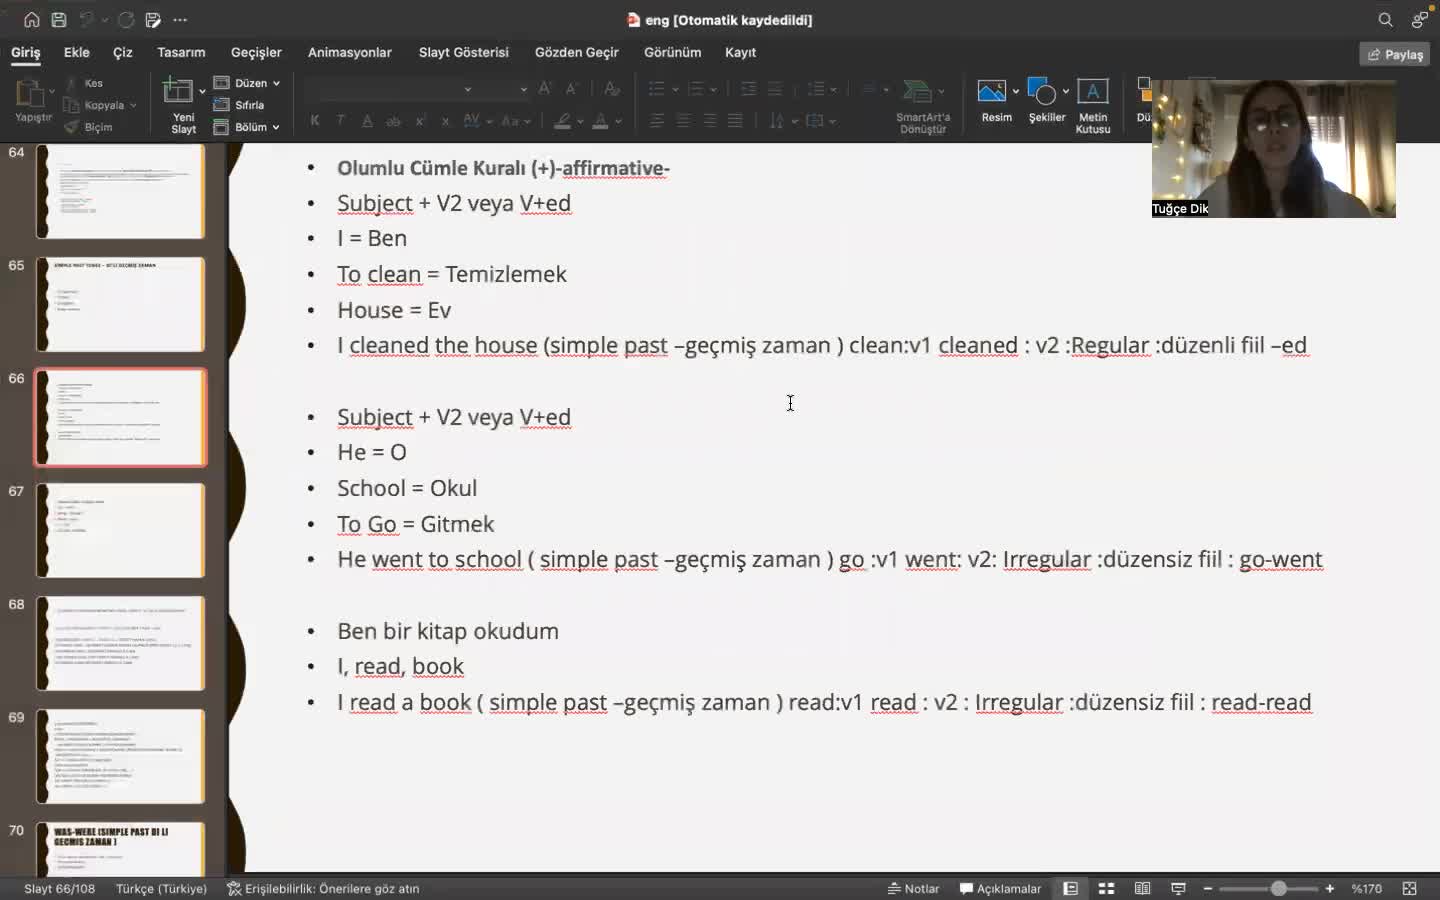Viewport: 1440px width, 900px height.
Task: Open bullets list dropdown arrow
Action: 675,89
